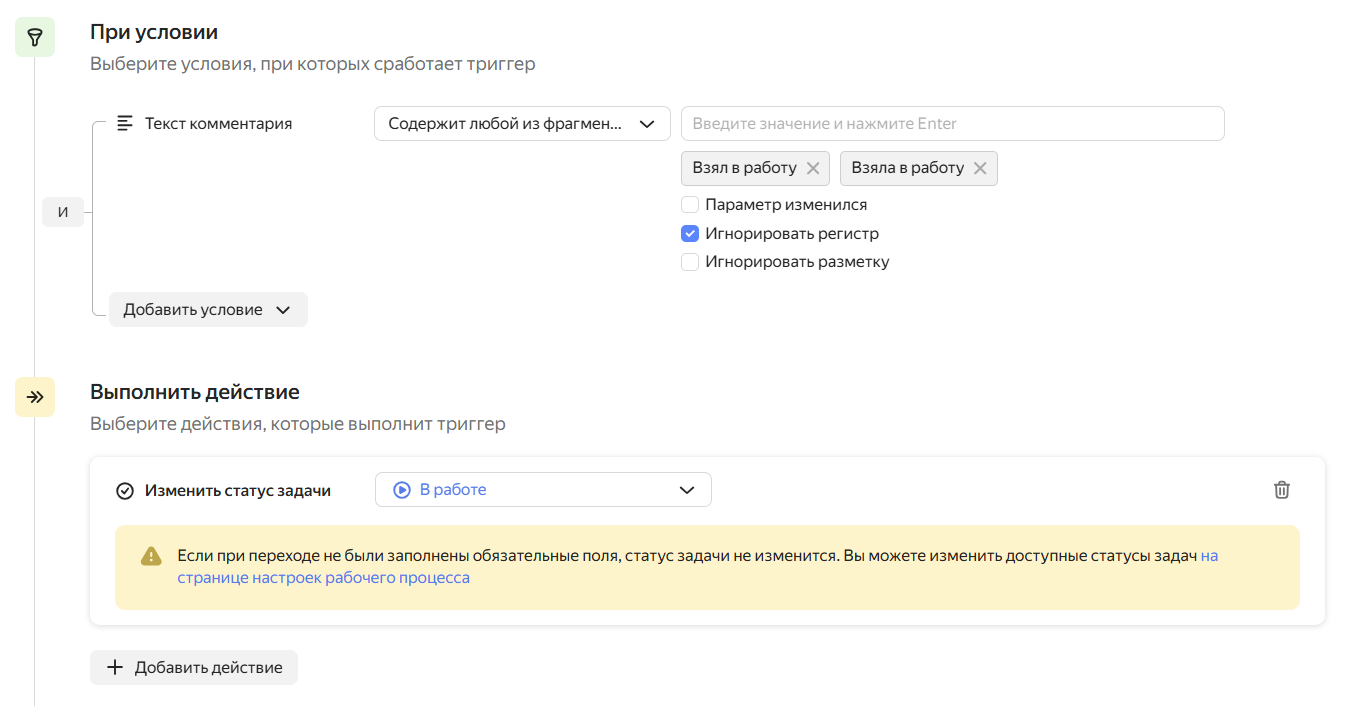The height and width of the screenshot is (706, 1355).
Task: Expand the 'Добавить условие' dropdown
Action: tap(208, 310)
